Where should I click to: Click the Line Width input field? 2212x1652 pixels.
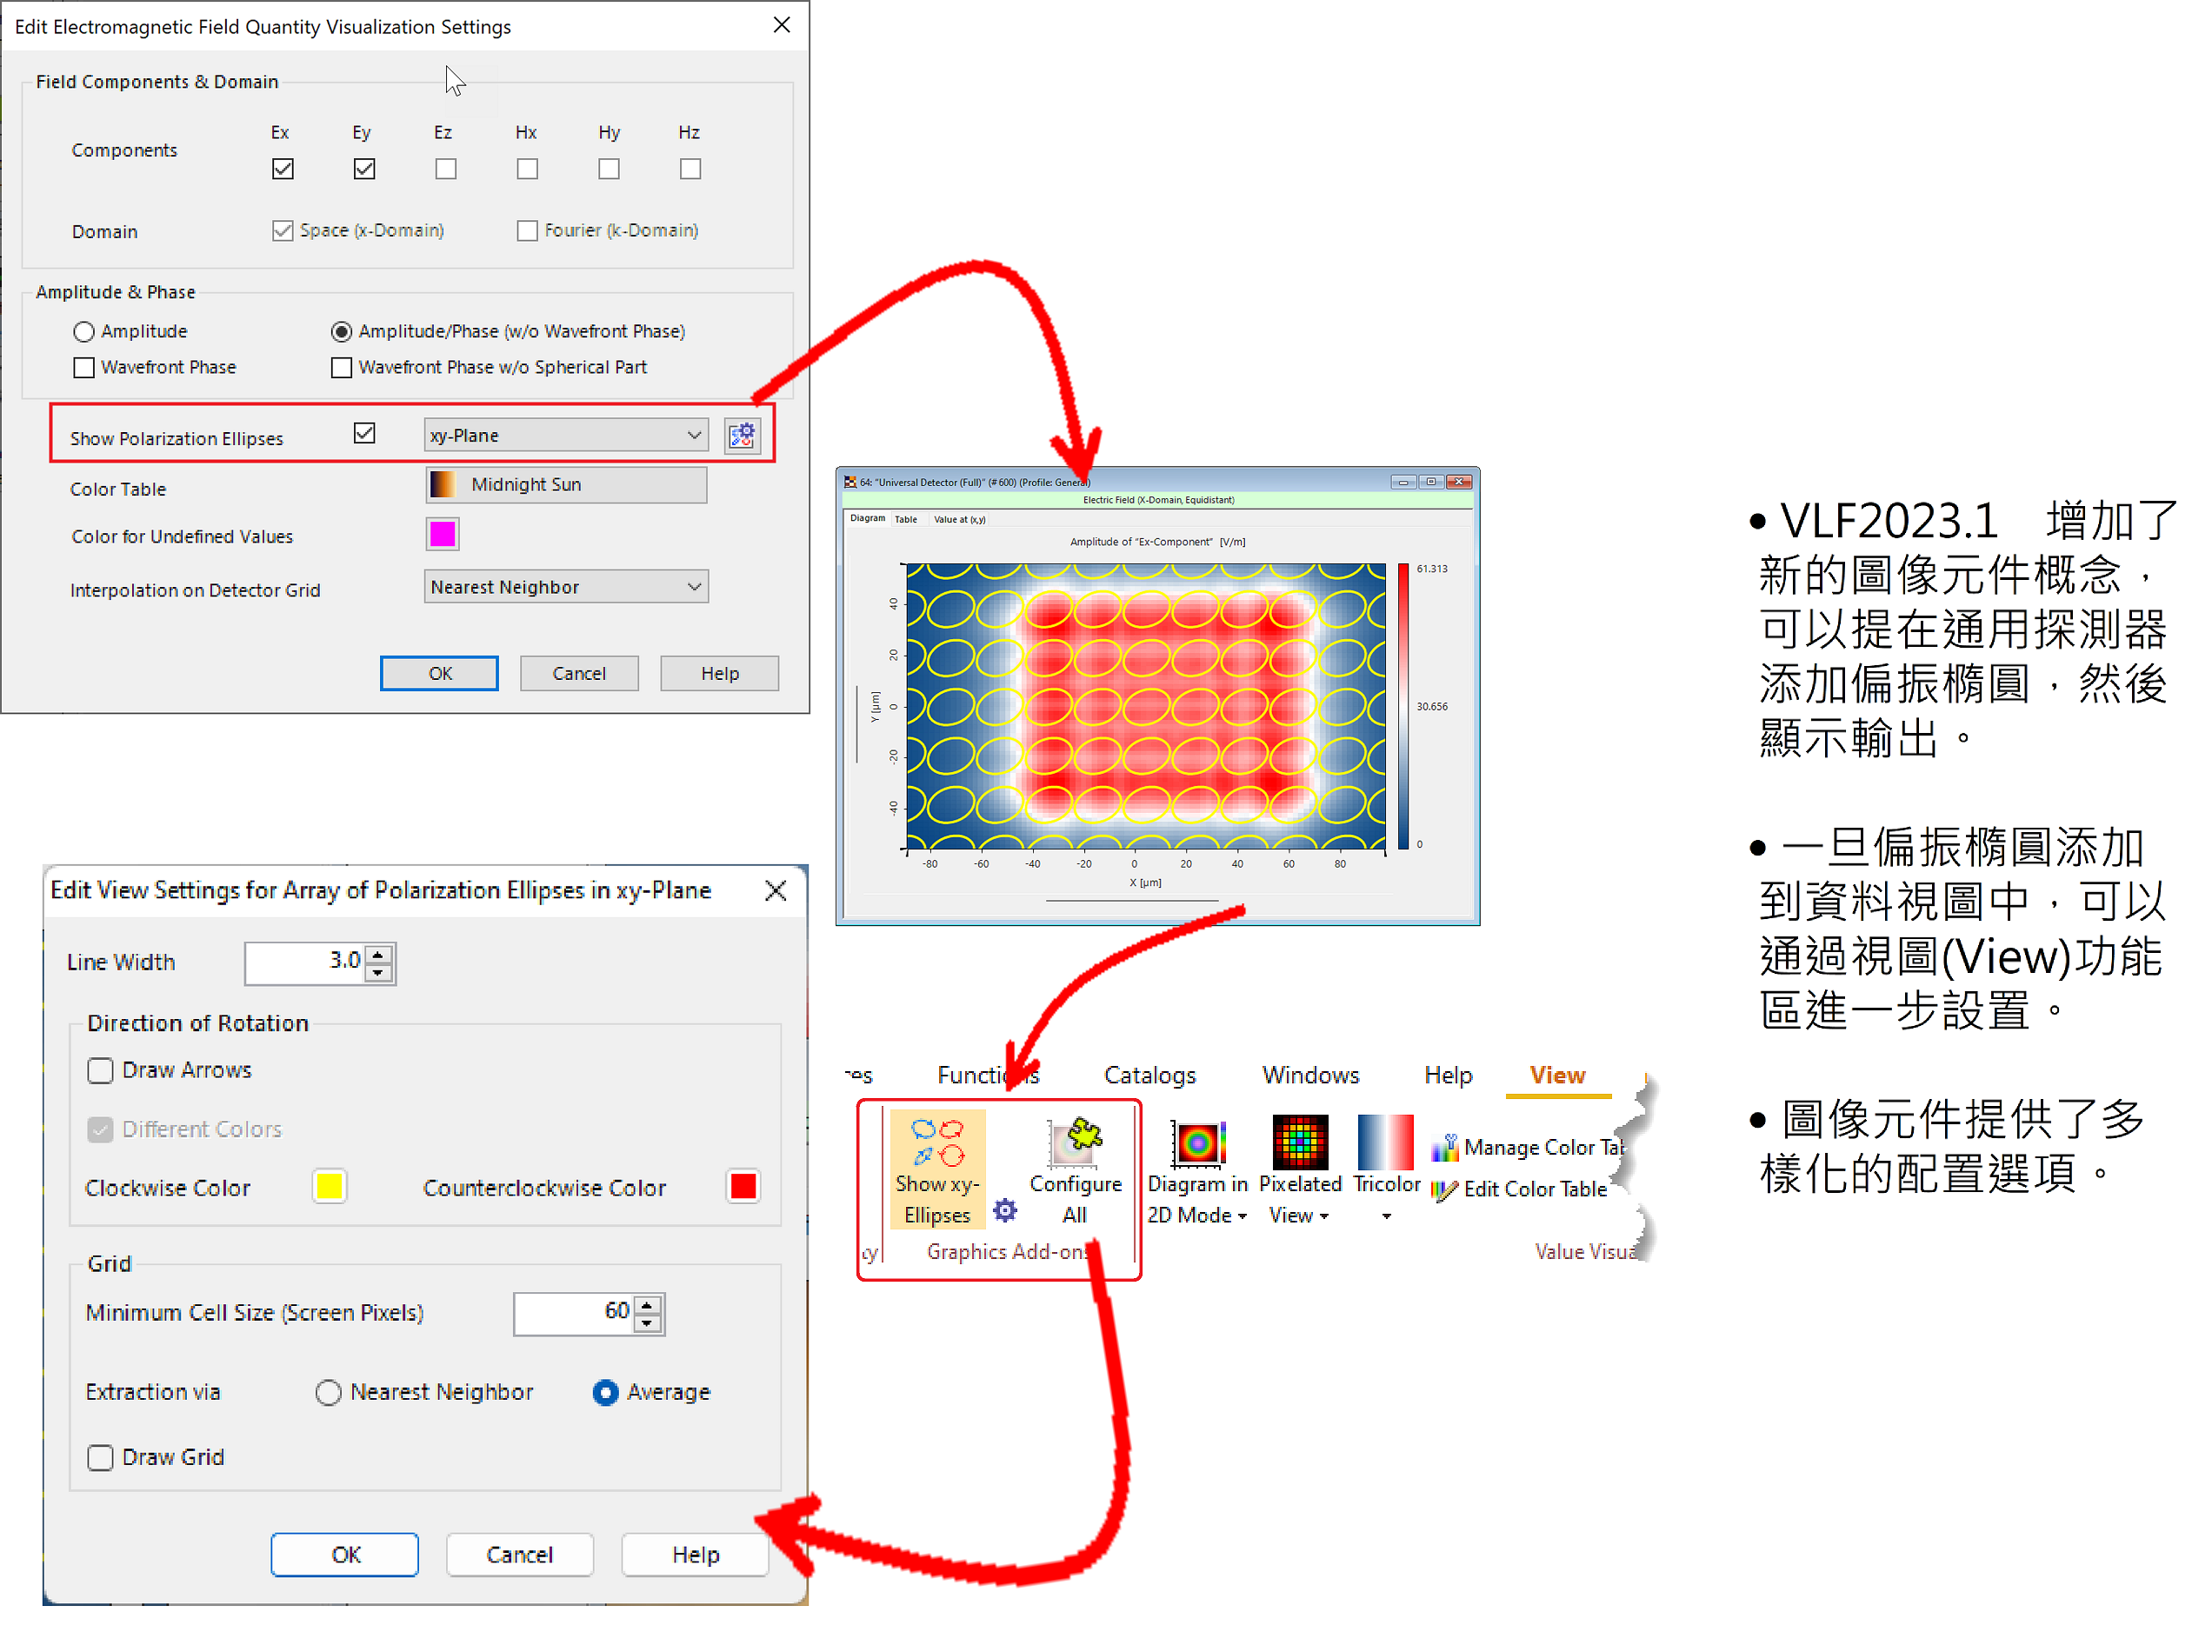point(304,962)
